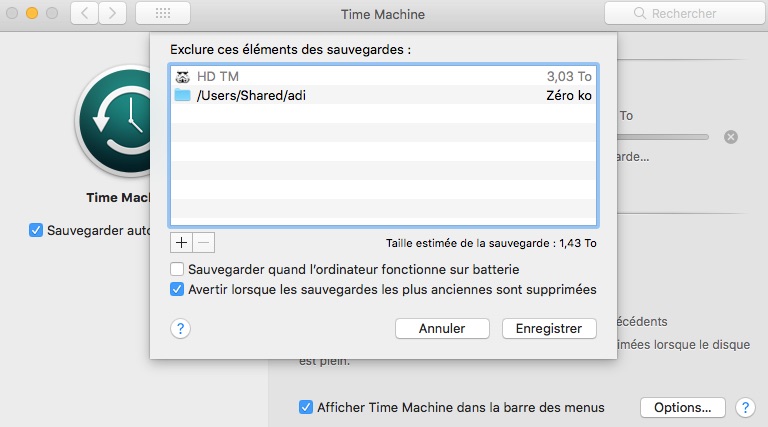Toggle Afficher Time Machine dans la barre des menus
Image resolution: width=768 pixels, height=427 pixels.
[x=306, y=407]
